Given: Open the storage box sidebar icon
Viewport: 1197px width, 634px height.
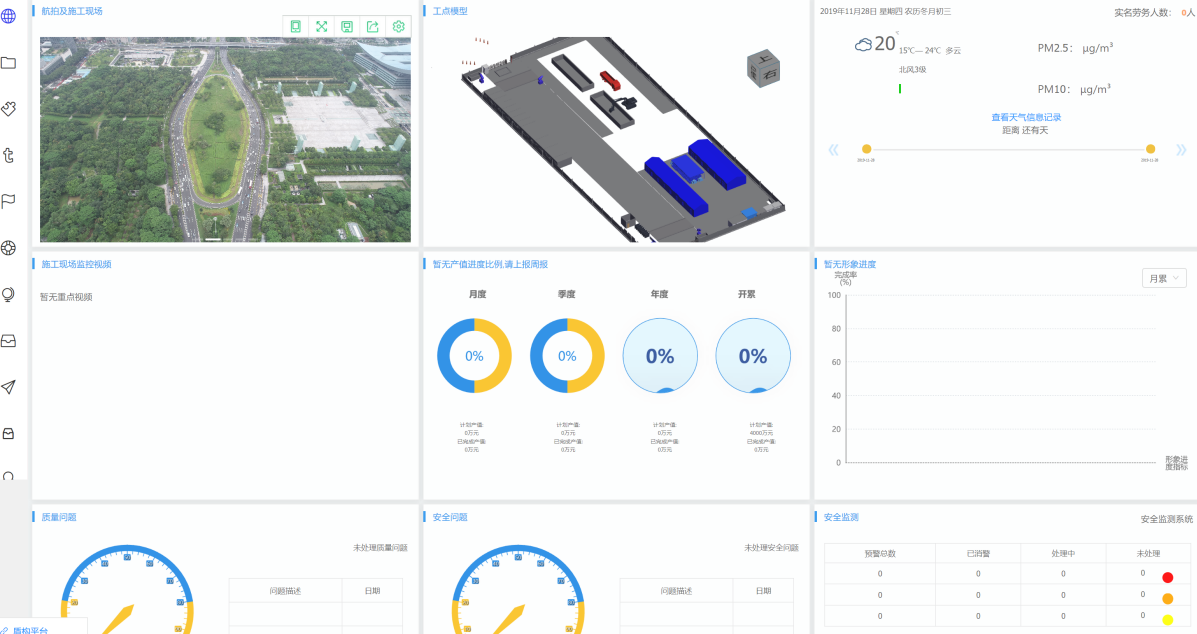Looking at the screenshot, I should [8, 433].
